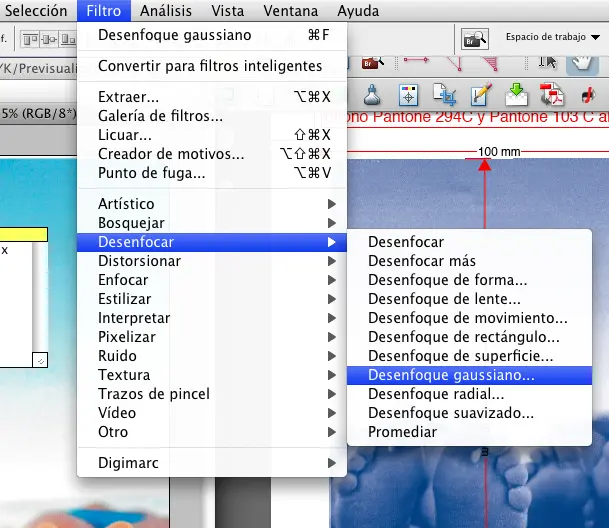Expand the Artístico submenu
The image size is (609, 528).
212,204
